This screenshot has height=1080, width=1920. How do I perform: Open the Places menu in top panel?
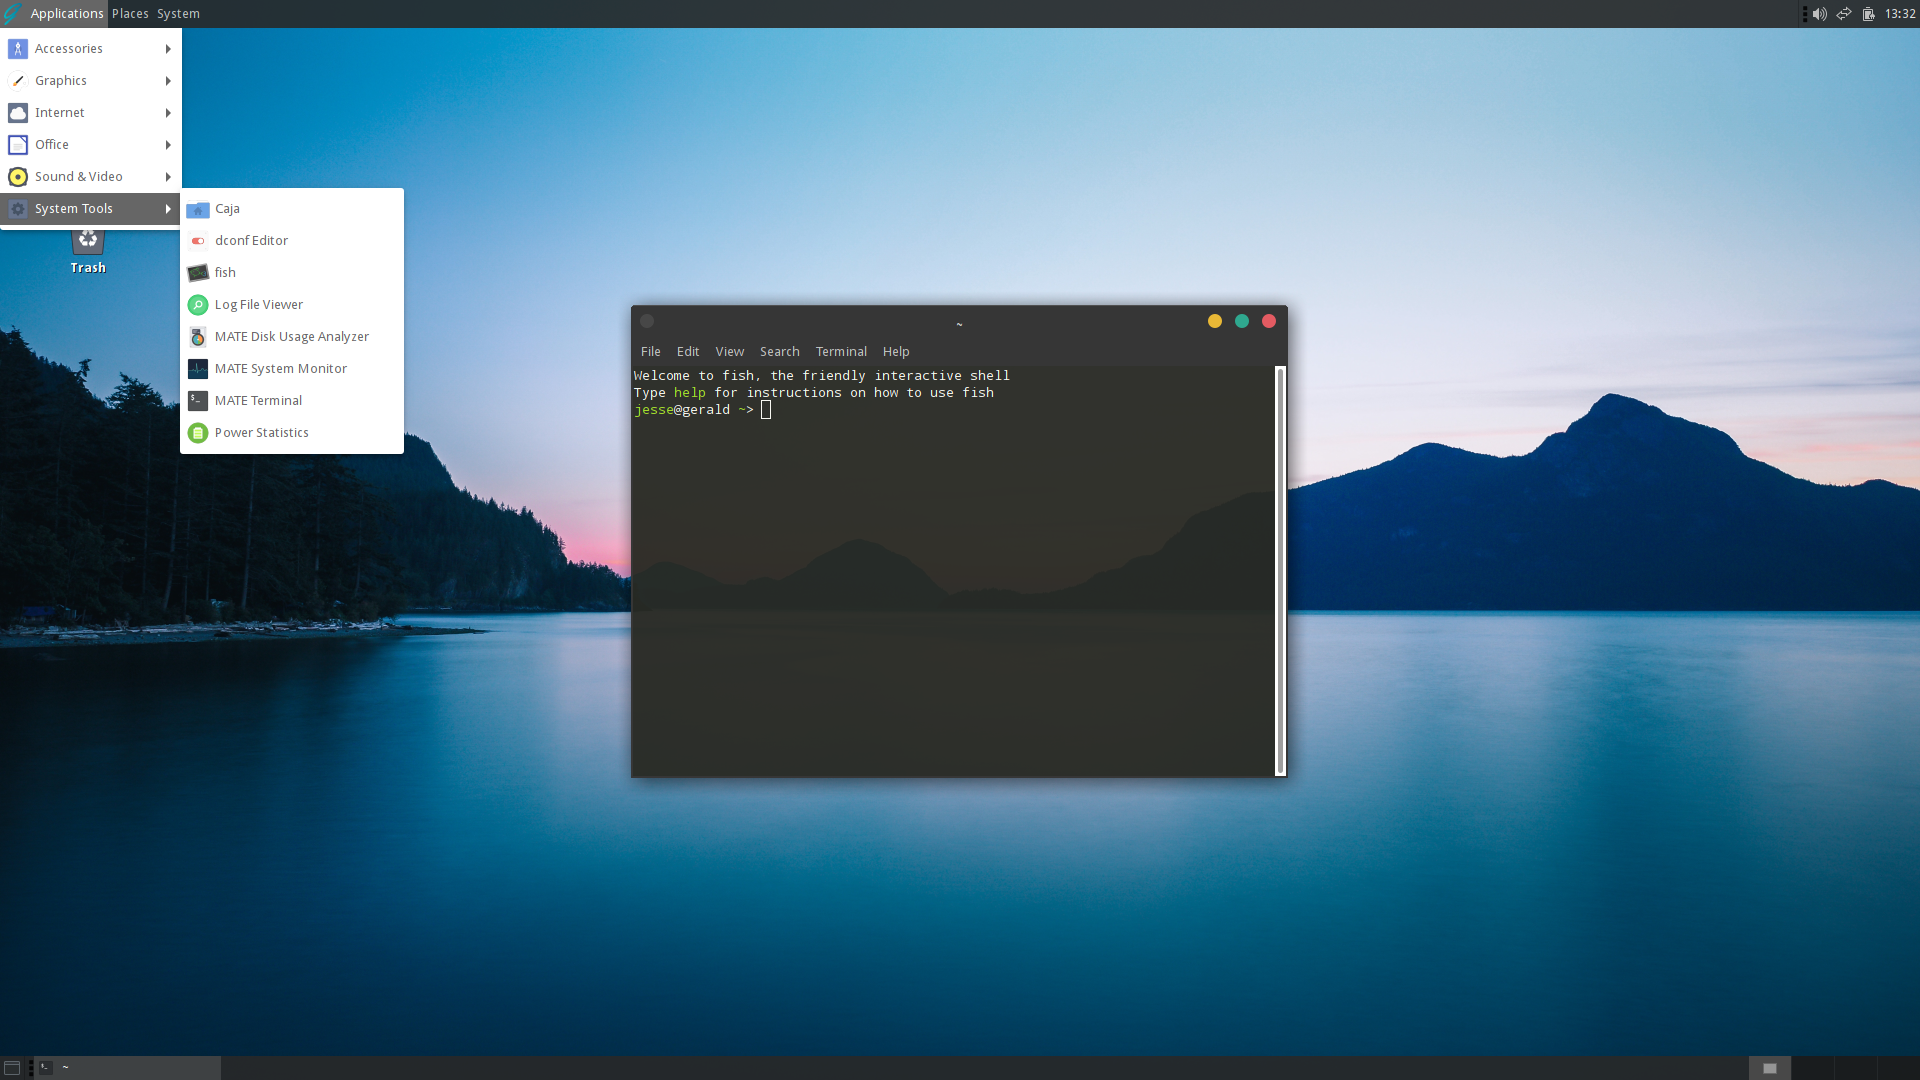coord(130,14)
